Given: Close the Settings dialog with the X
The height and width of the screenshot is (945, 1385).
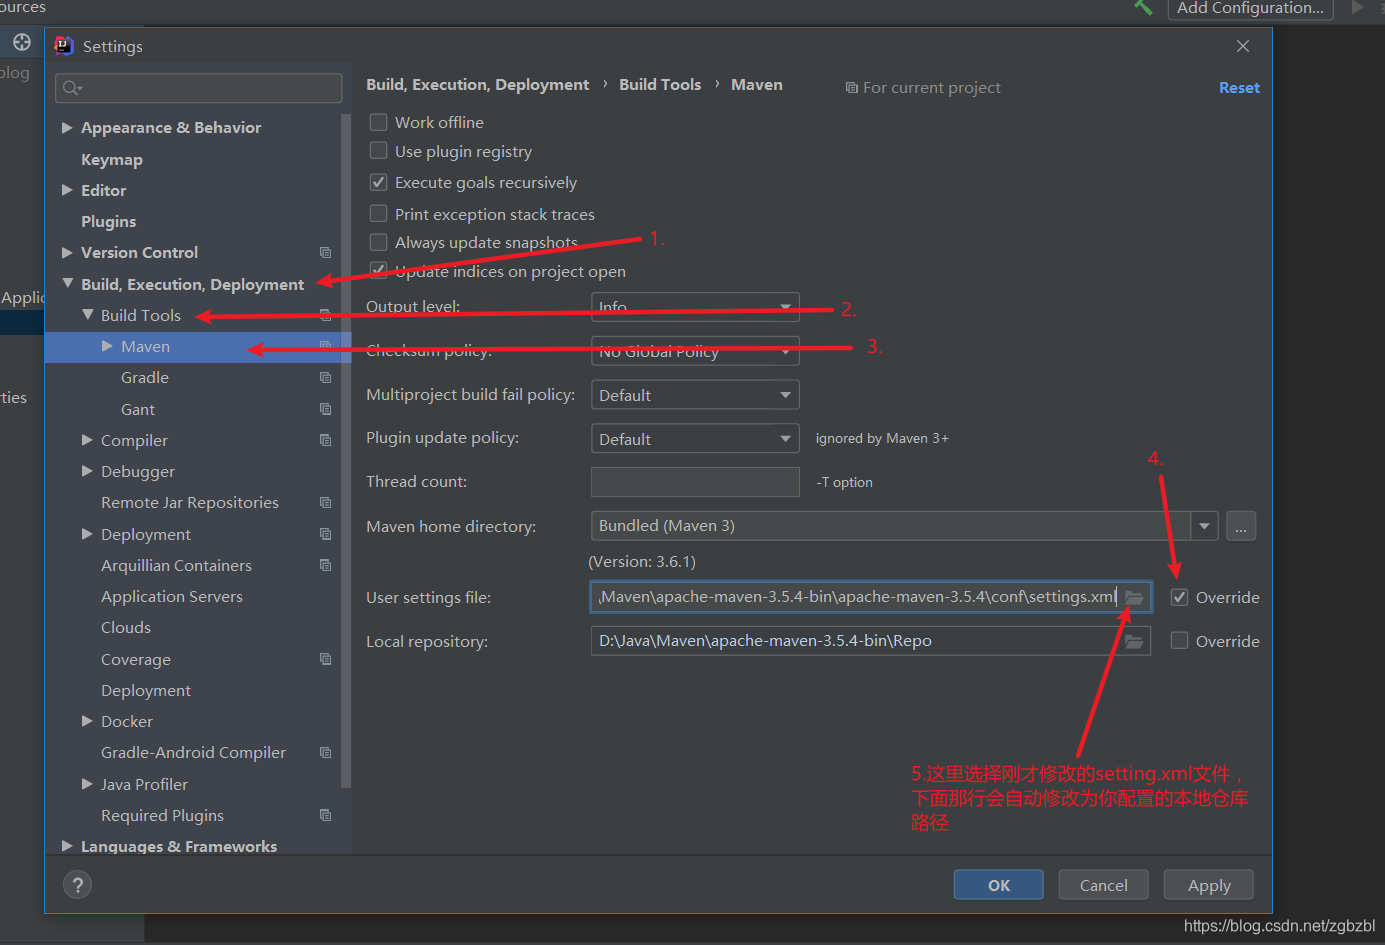Looking at the screenshot, I should point(1243,46).
